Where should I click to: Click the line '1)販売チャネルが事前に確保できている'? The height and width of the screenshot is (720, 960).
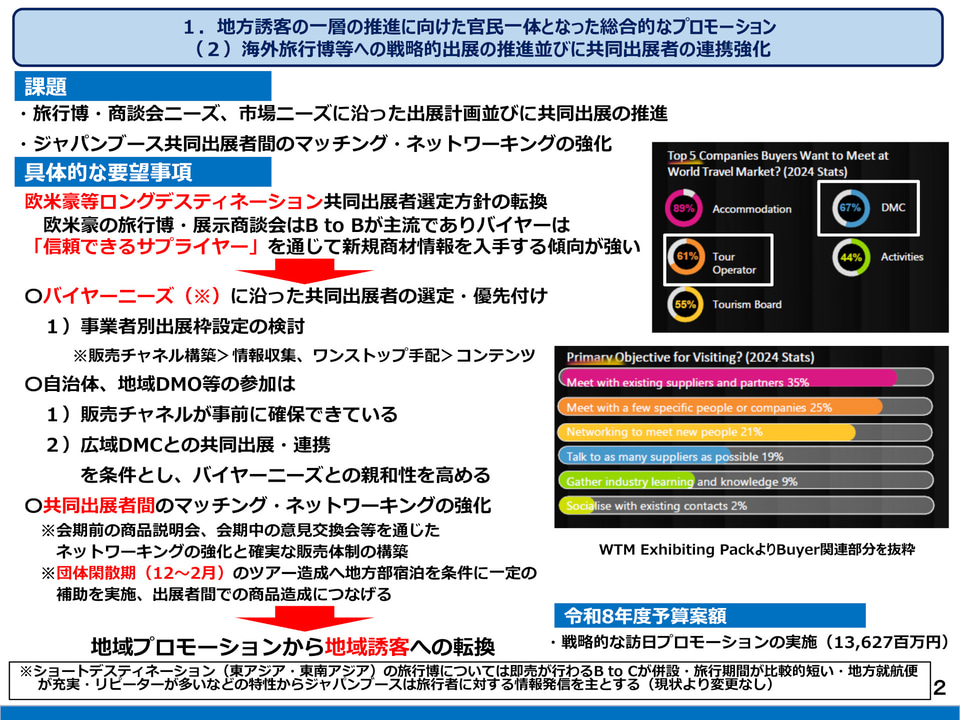coord(222,414)
